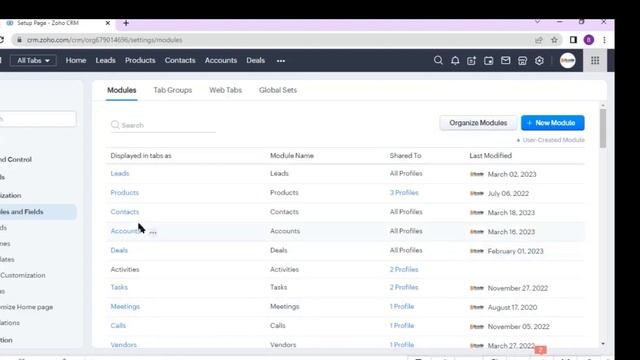Click 2 Profiles link for Tasks
The height and width of the screenshot is (360, 640).
404,287
